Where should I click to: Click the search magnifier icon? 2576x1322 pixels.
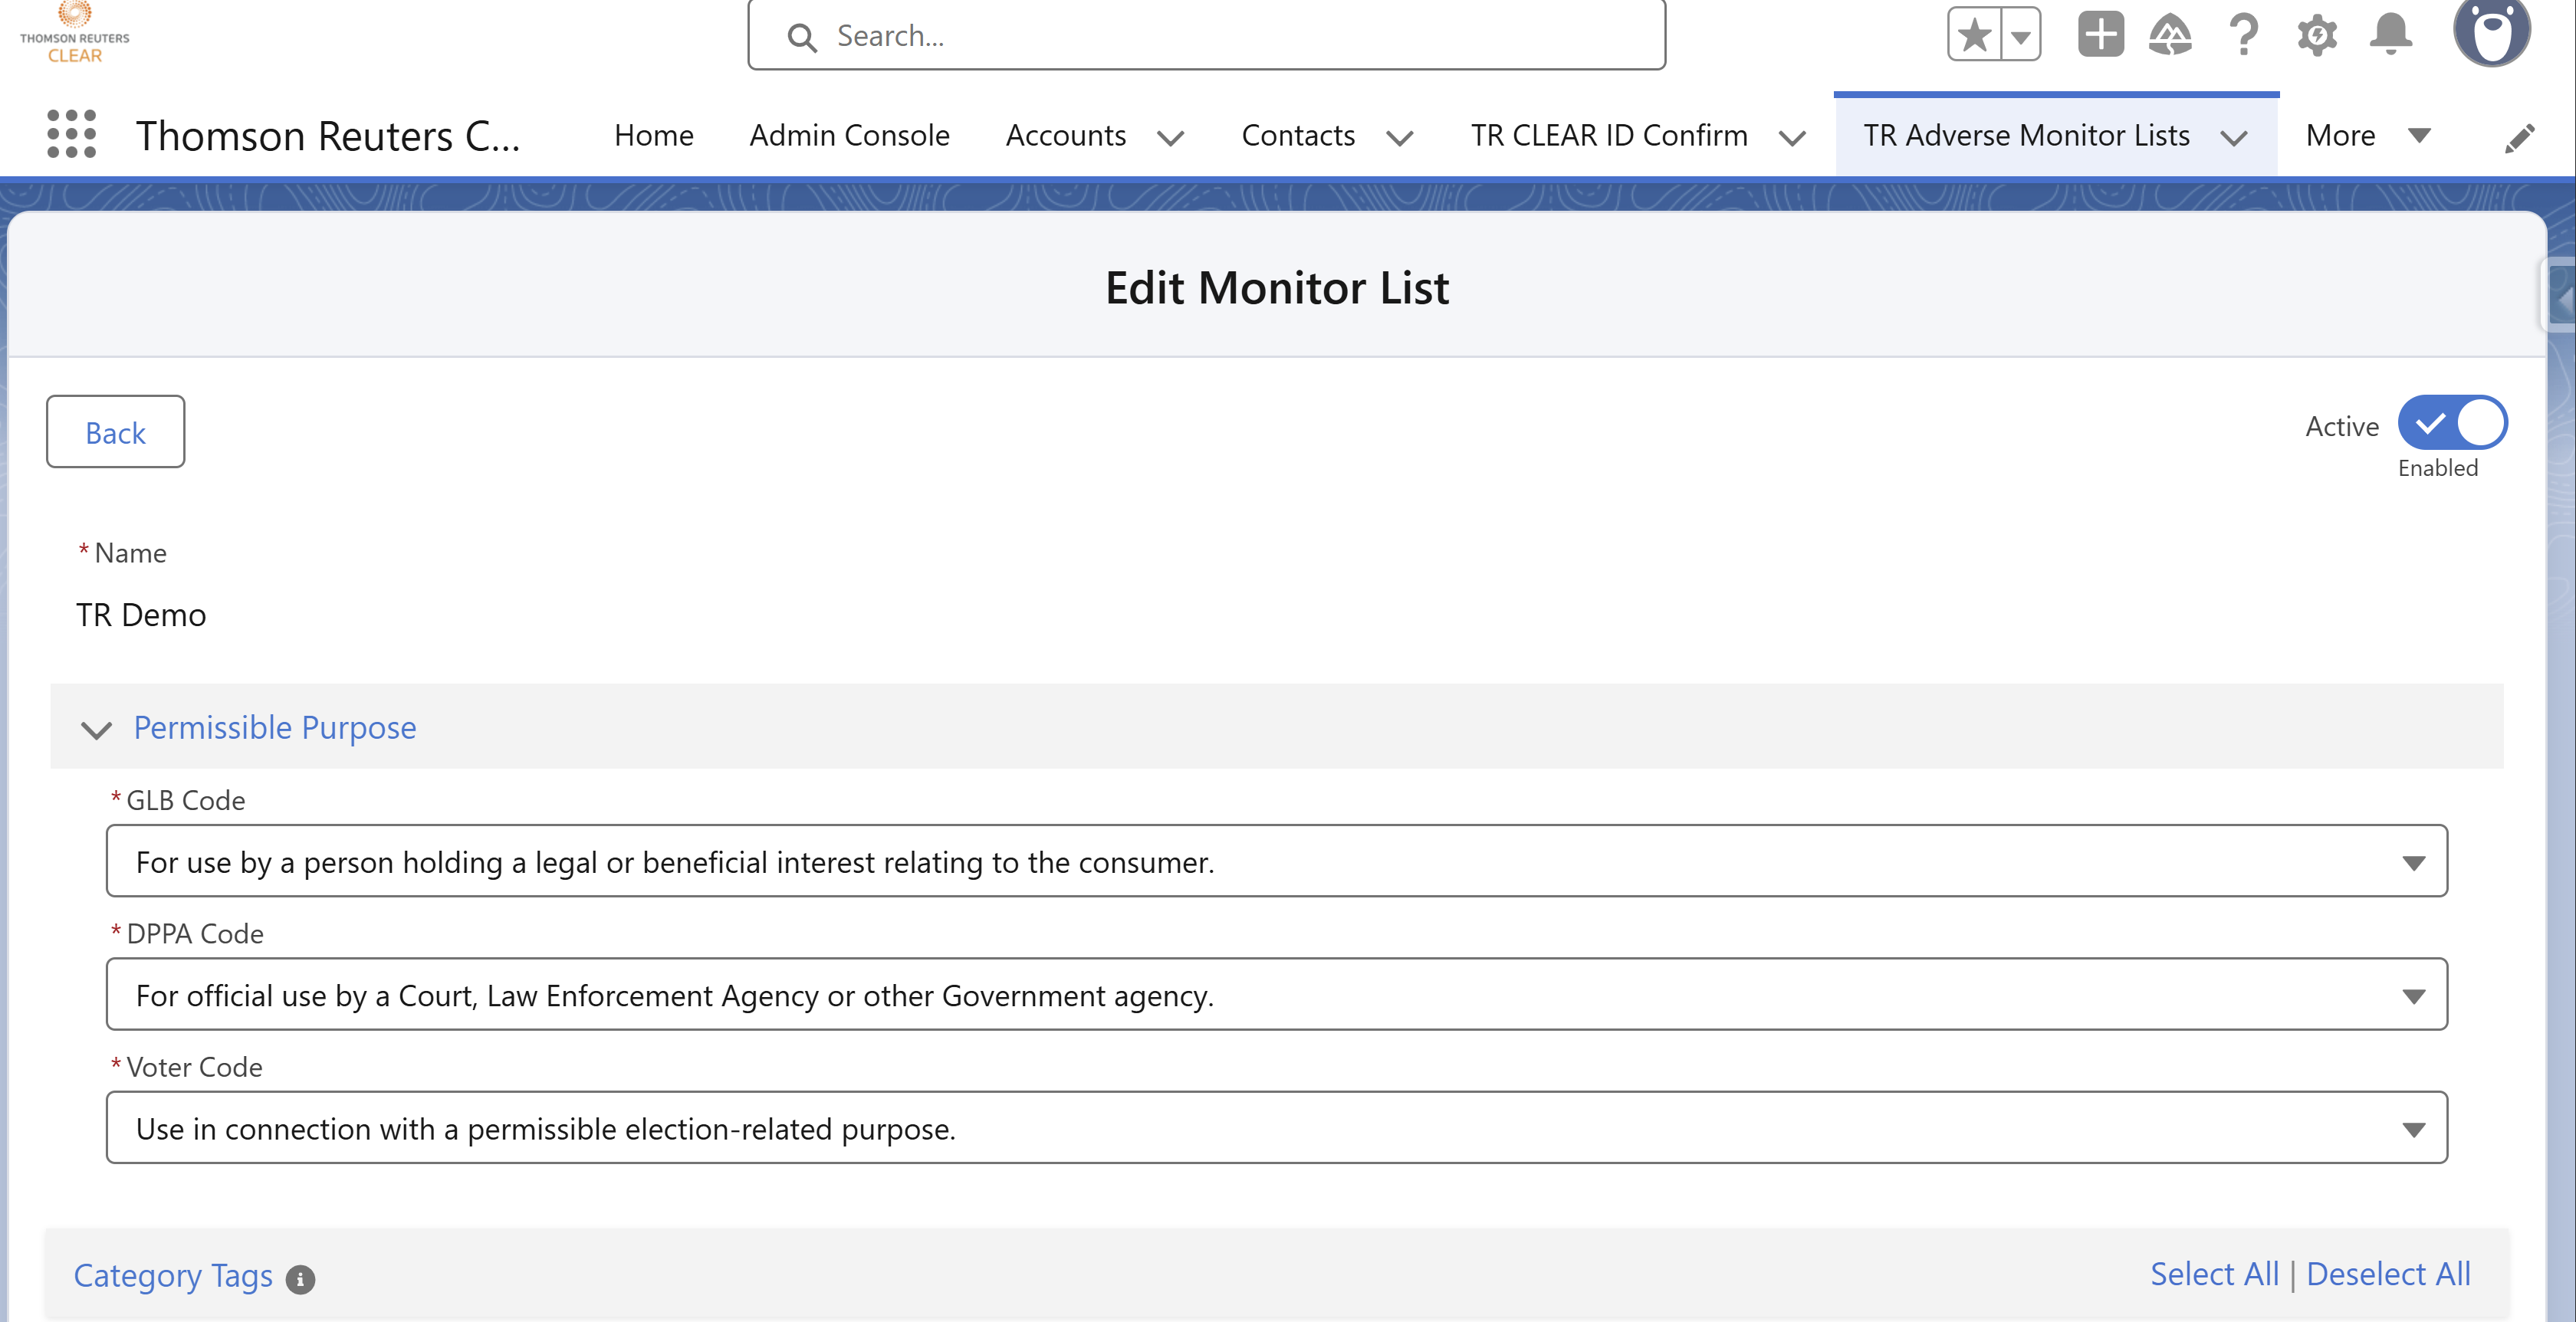tap(802, 37)
